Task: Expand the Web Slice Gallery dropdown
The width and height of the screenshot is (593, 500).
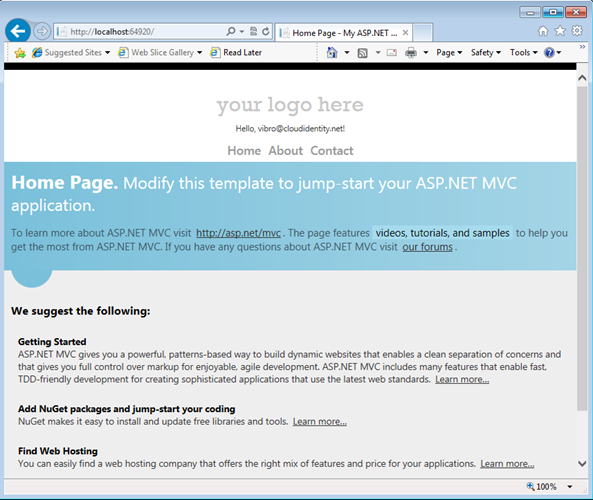Action: tap(199, 53)
